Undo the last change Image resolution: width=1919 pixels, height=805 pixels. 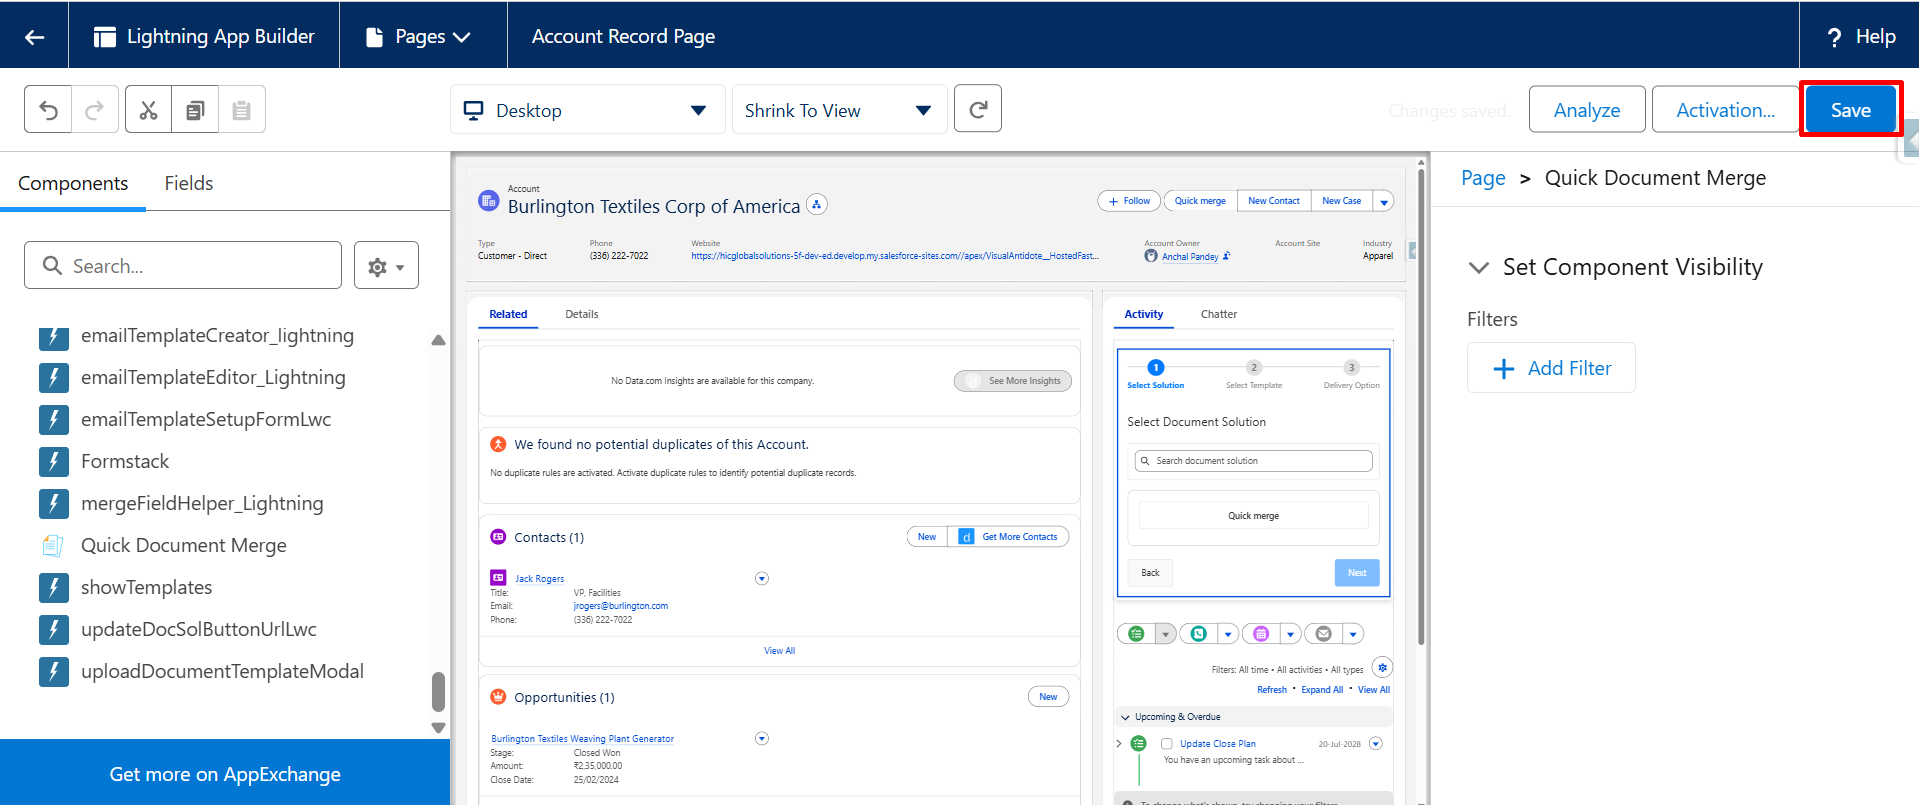[x=48, y=110]
